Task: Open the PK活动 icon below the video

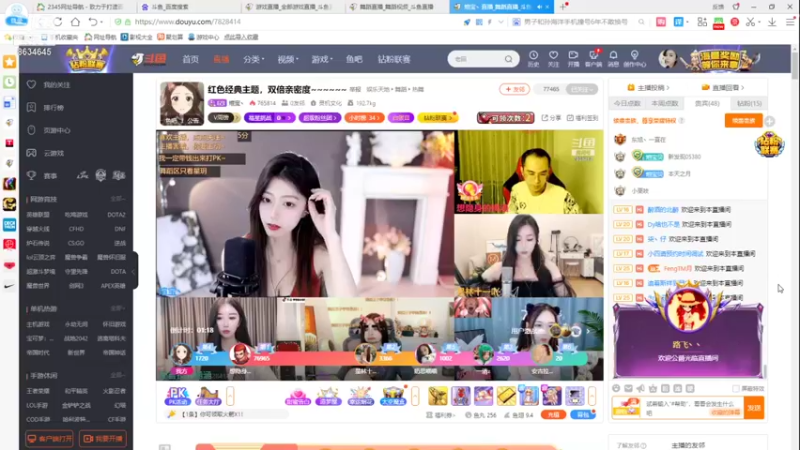Action: tap(177, 396)
